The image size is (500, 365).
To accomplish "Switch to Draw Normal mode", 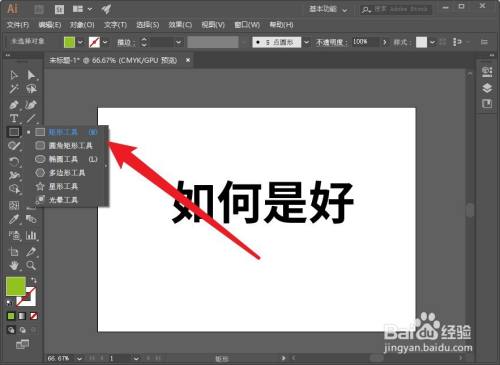I will click(x=11, y=330).
